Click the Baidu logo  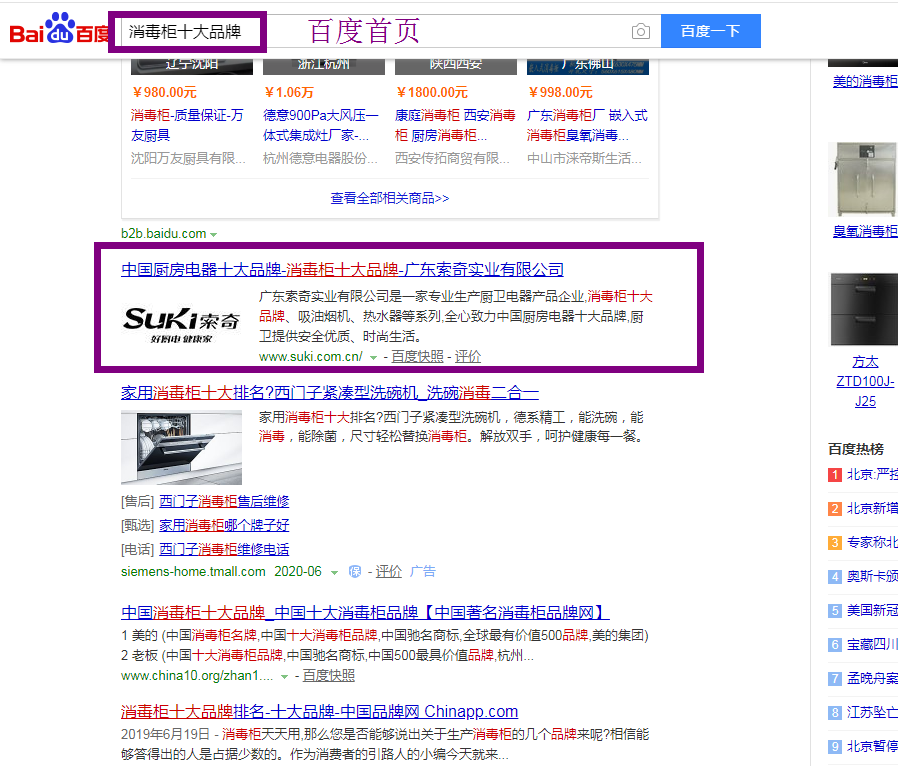point(58,31)
